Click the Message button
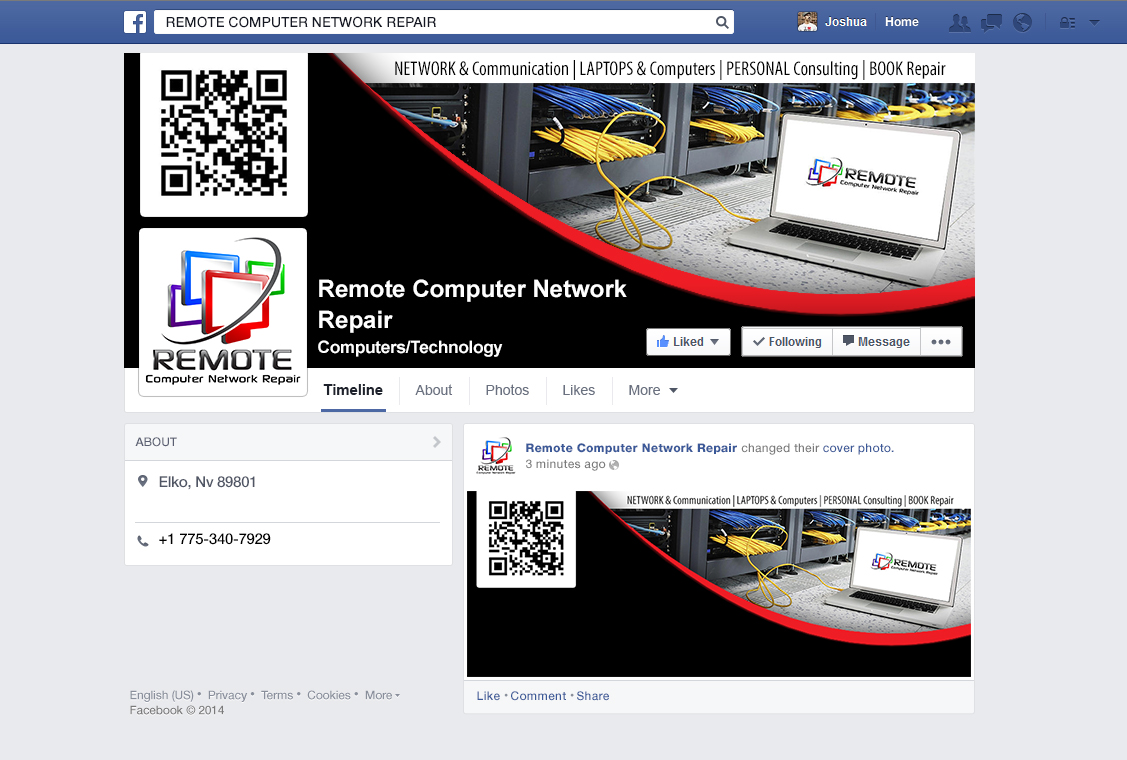Viewport: 1127px width, 760px height. coord(876,342)
